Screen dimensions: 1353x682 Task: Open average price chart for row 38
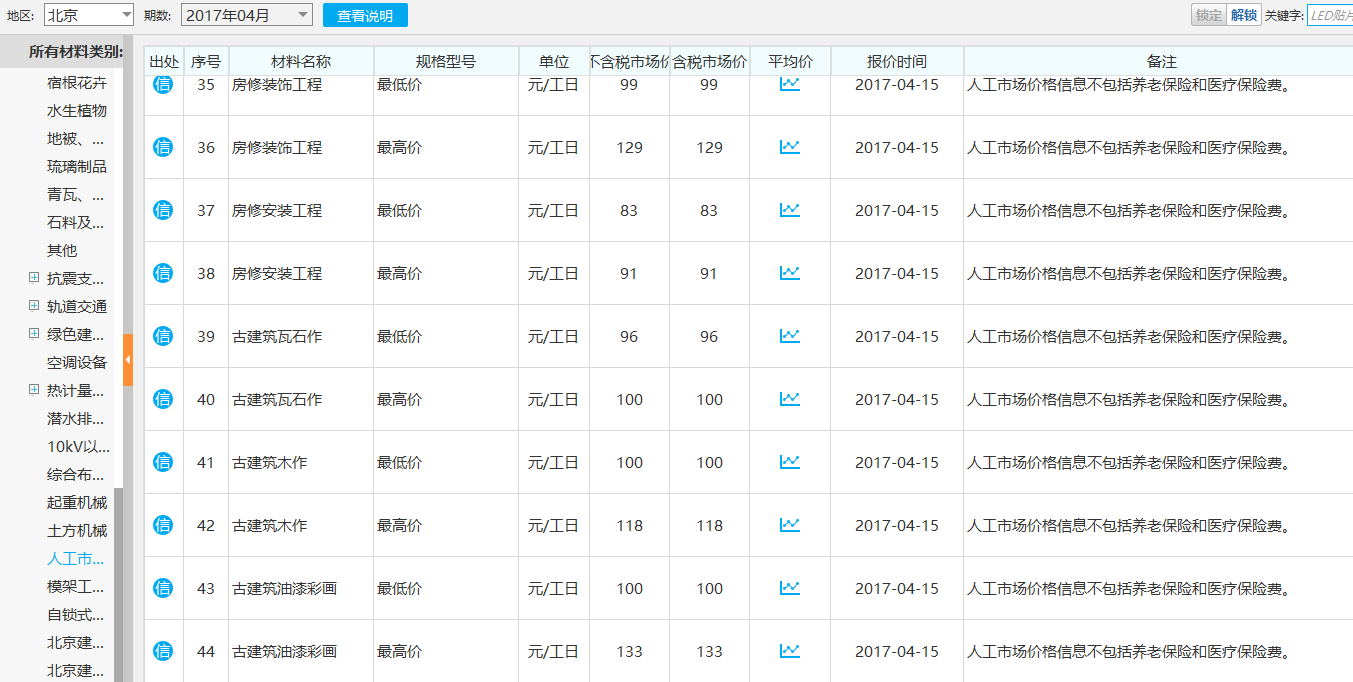[x=790, y=273]
